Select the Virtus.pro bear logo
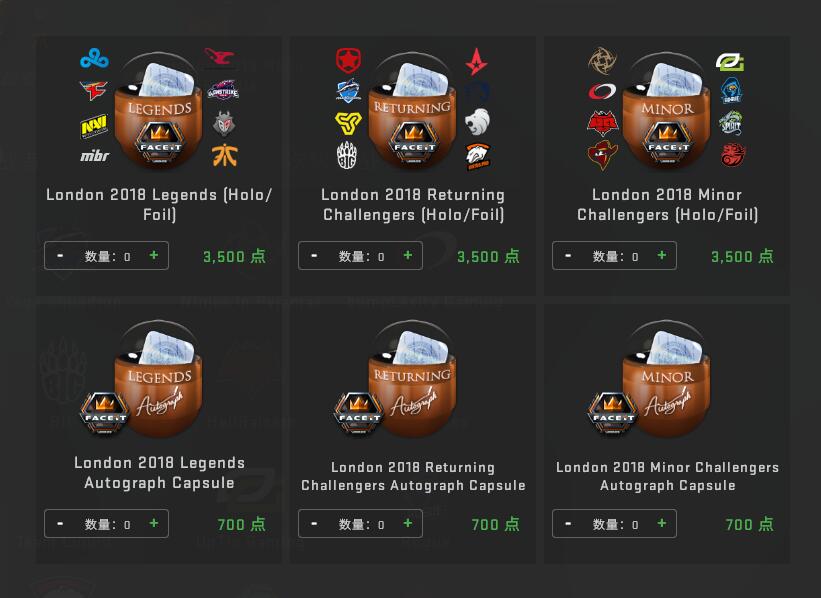 [x=478, y=157]
